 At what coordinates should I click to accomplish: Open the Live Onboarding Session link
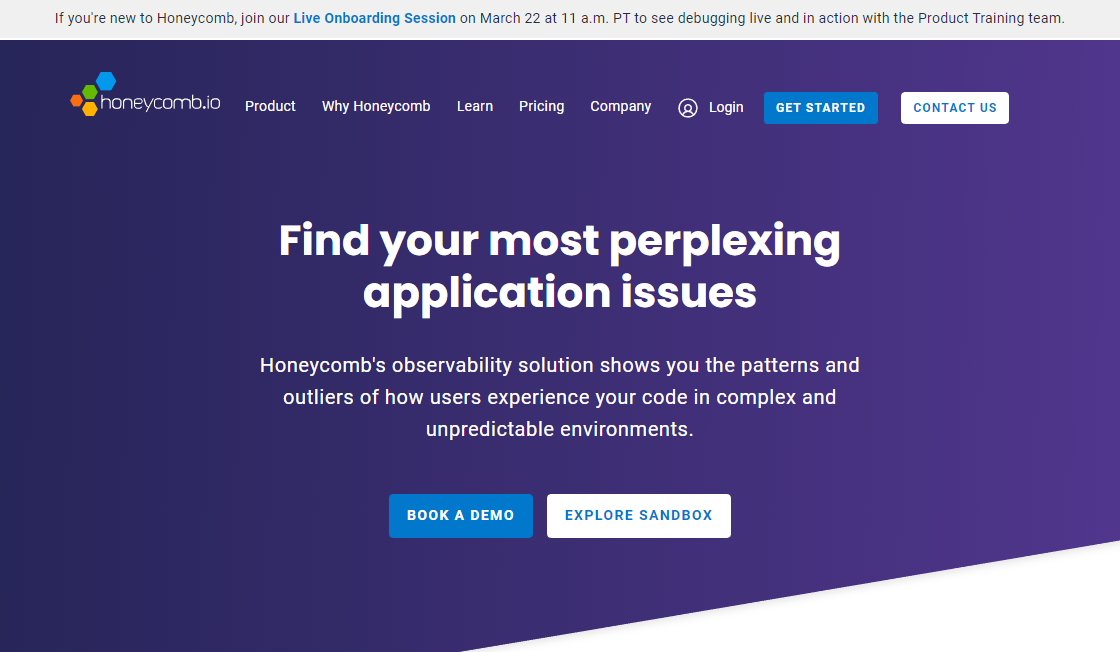(x=374, y=18)
